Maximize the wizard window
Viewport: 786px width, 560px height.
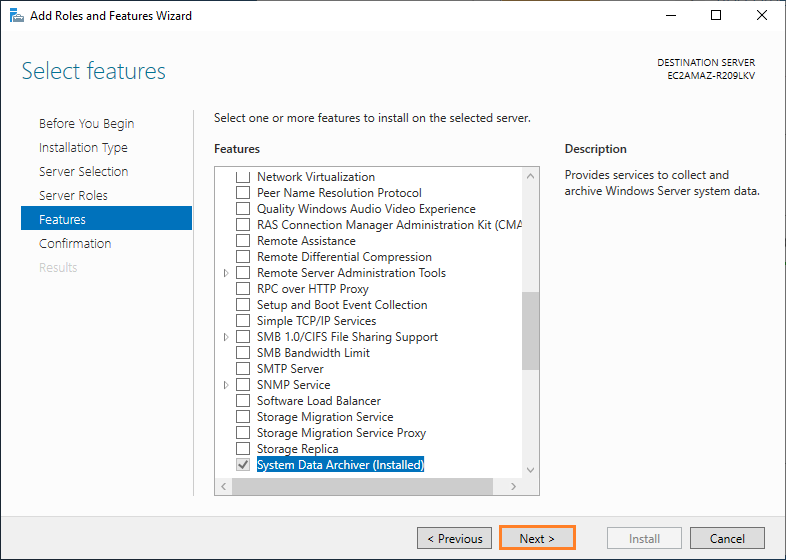[x=716, y=16]
